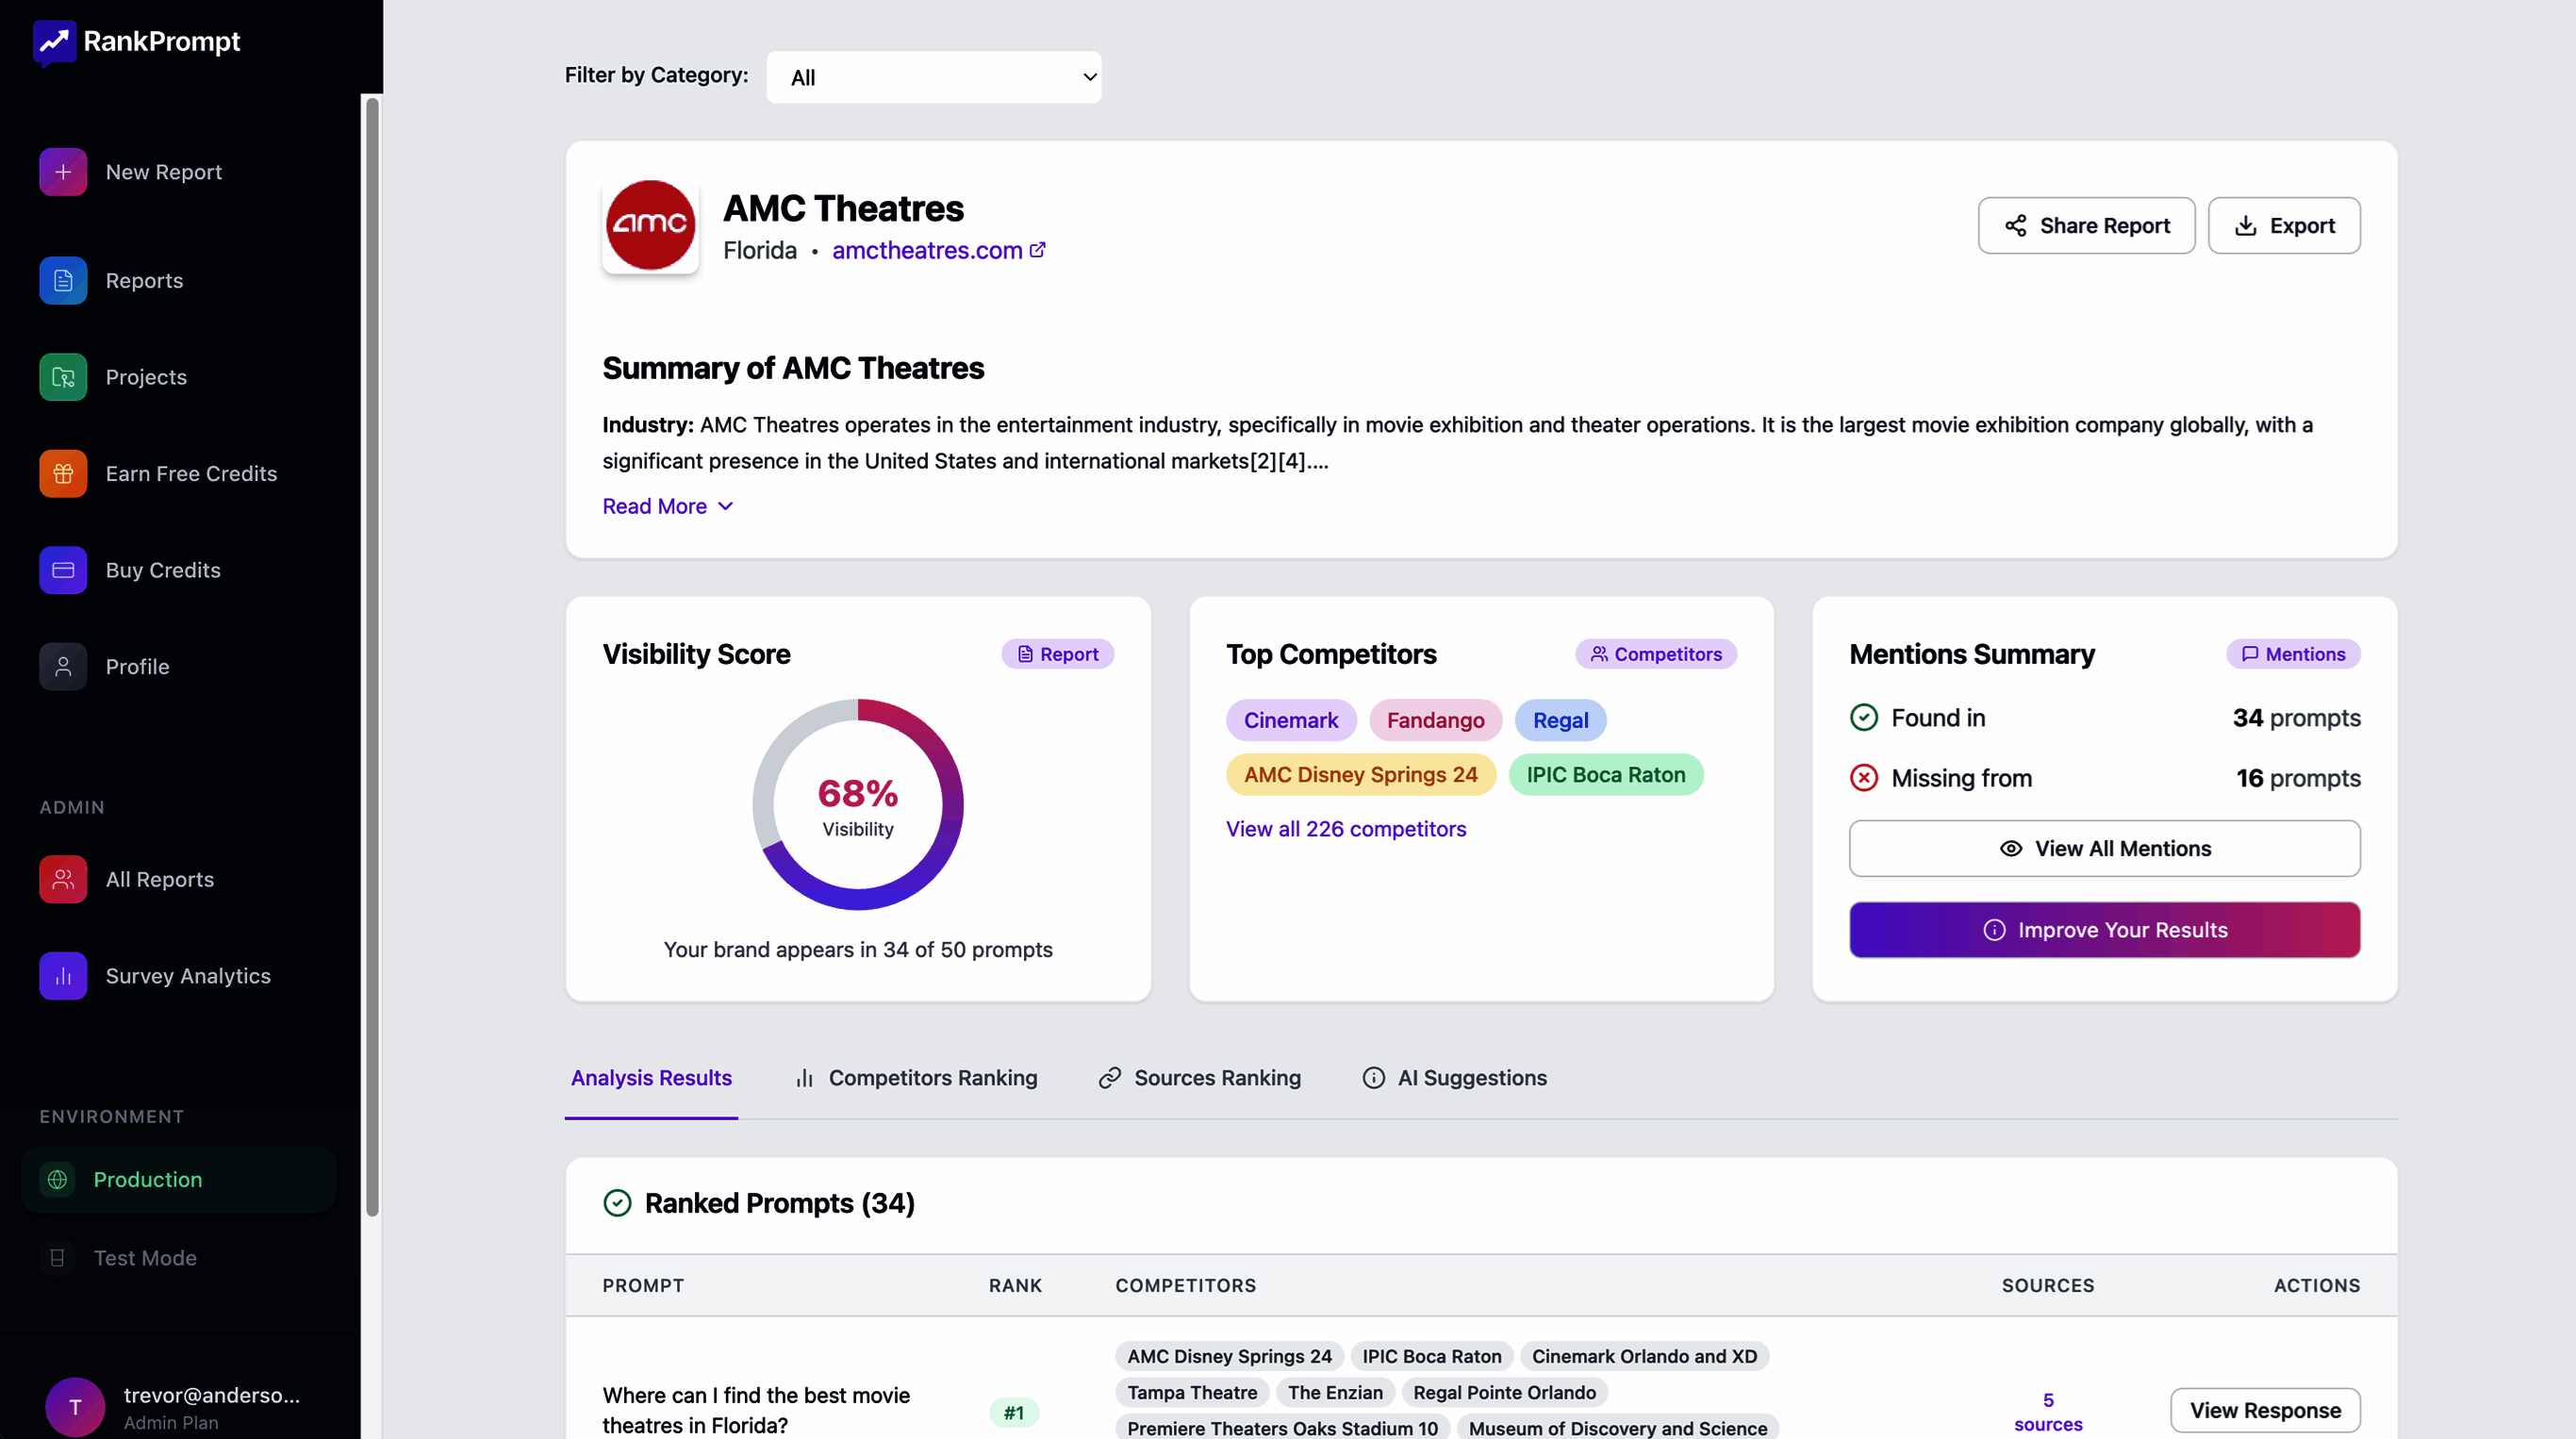The height and width of the screenshot is (1439, 2576).
Task: Click the 68% visibility score ring
Action: tap(858, 805)
